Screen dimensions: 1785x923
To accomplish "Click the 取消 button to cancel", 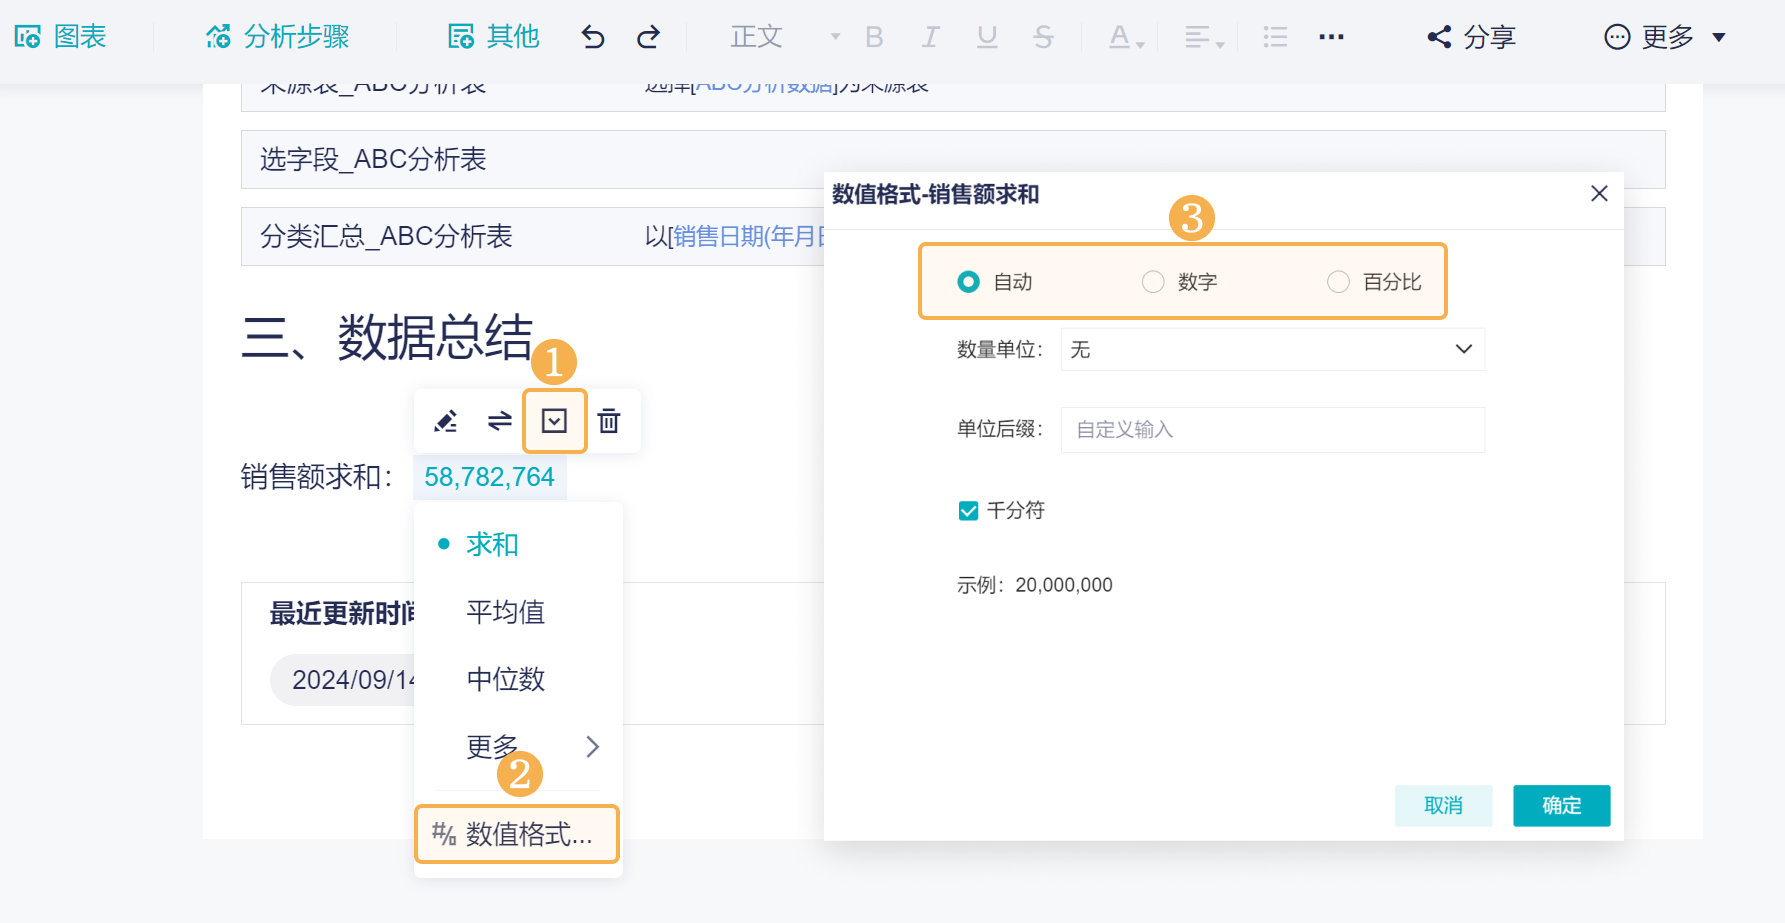I will tap(1443, 805).
